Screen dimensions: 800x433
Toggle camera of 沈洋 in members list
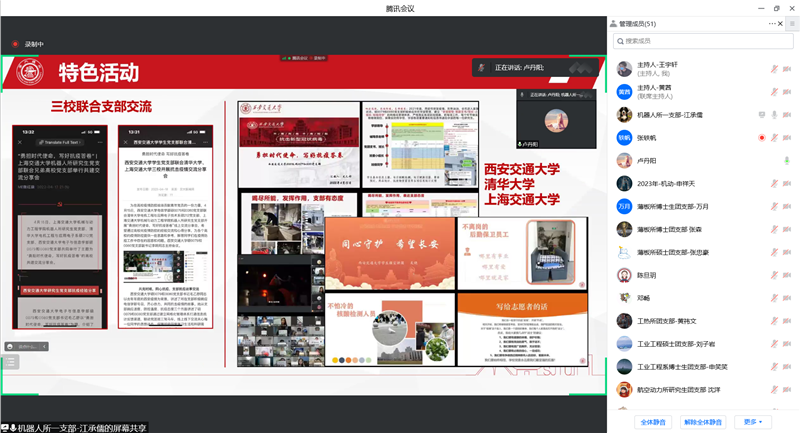point(787,390)
